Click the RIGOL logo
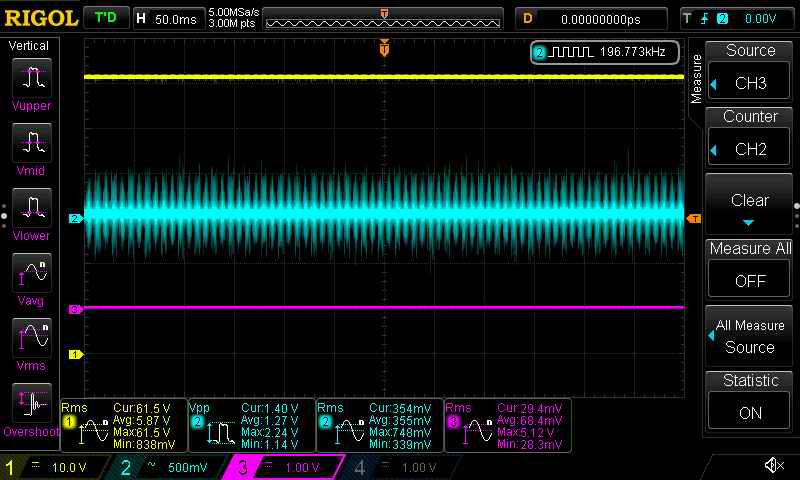 coord(41,19)
